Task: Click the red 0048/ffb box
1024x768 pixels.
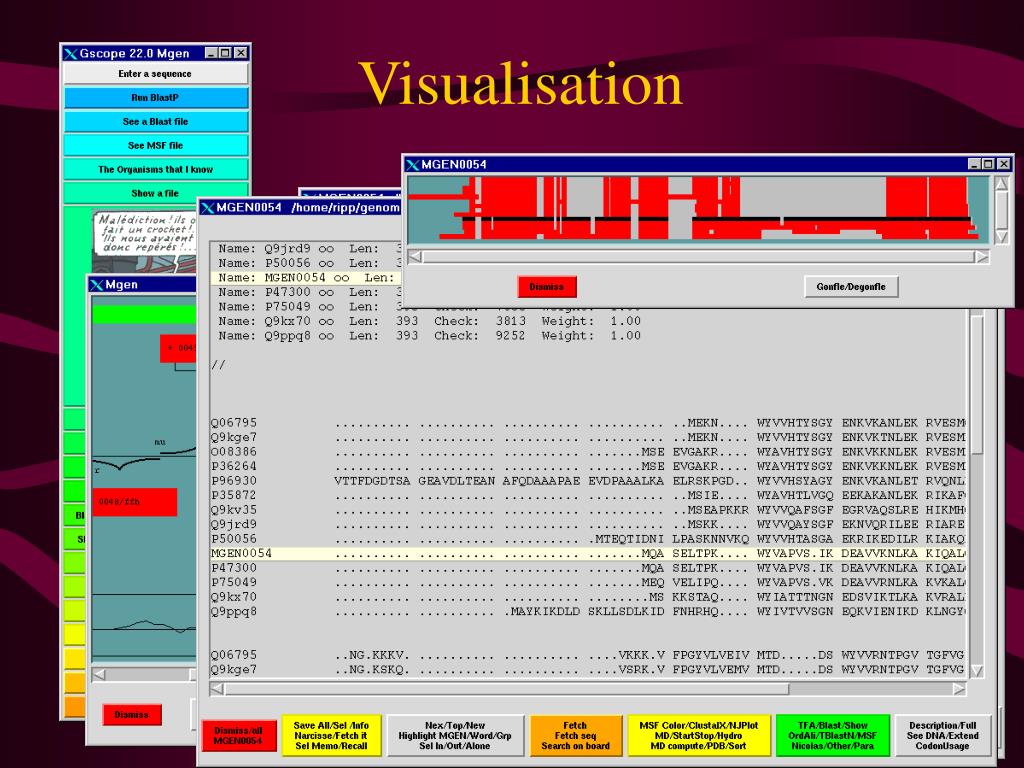Action: (x=135, y=502)
